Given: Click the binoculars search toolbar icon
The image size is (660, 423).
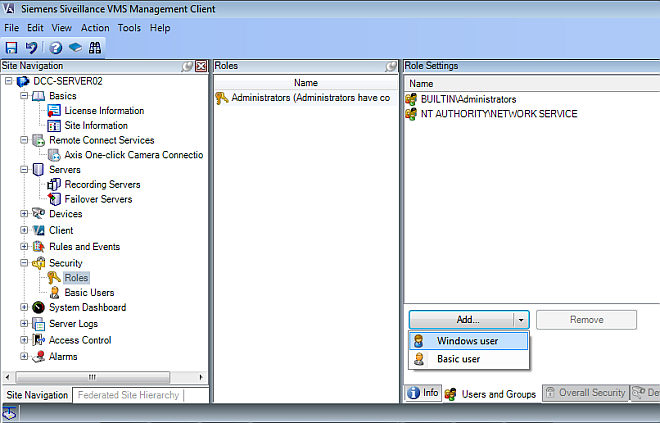Looking at the screenshot, I should tap(96, 47).
